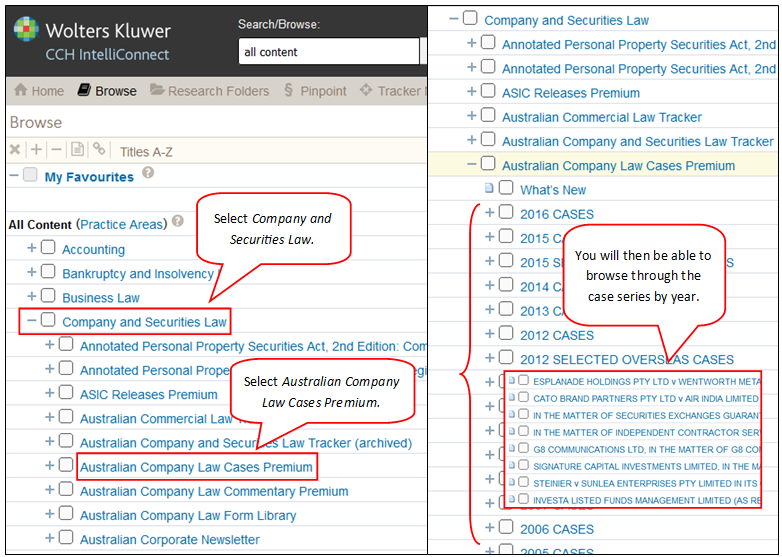The height and width of the screenshot is (557, 782).
Task: Click document icon for ESPLANADE HOLDINGS case
Action: point(512,381)
